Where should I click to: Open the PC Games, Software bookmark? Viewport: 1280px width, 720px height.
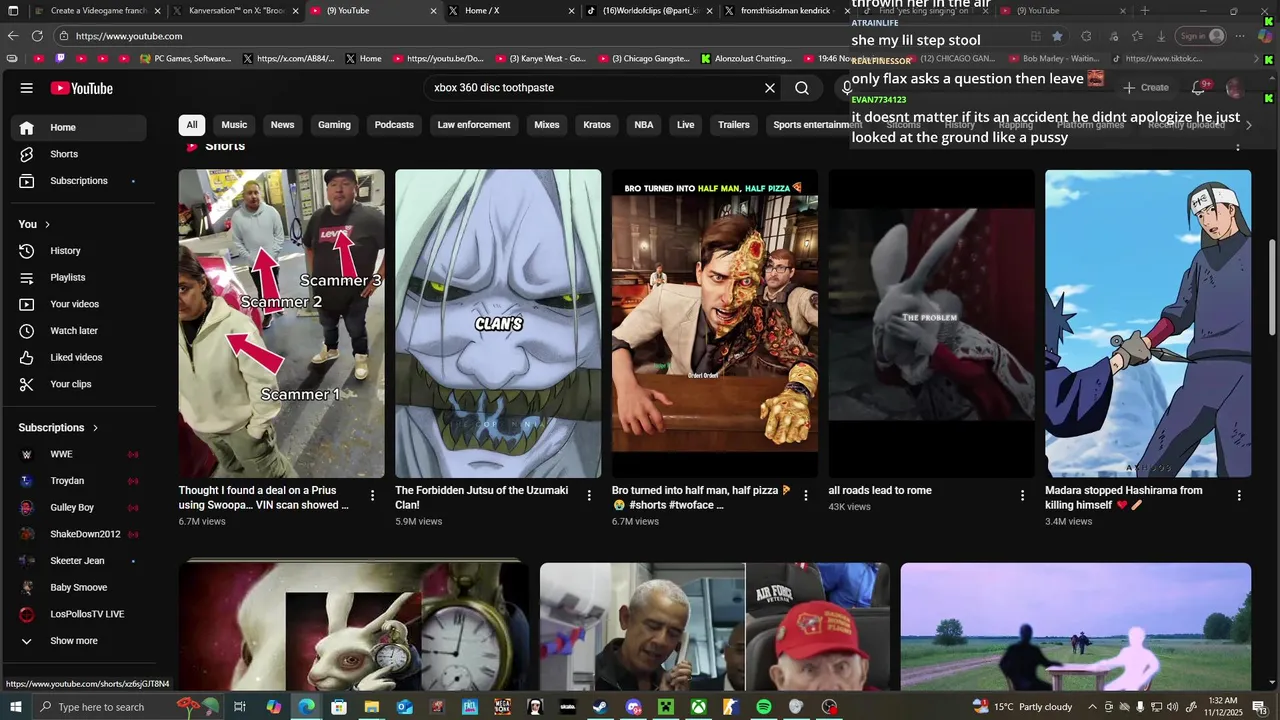[x=186, y=59]
